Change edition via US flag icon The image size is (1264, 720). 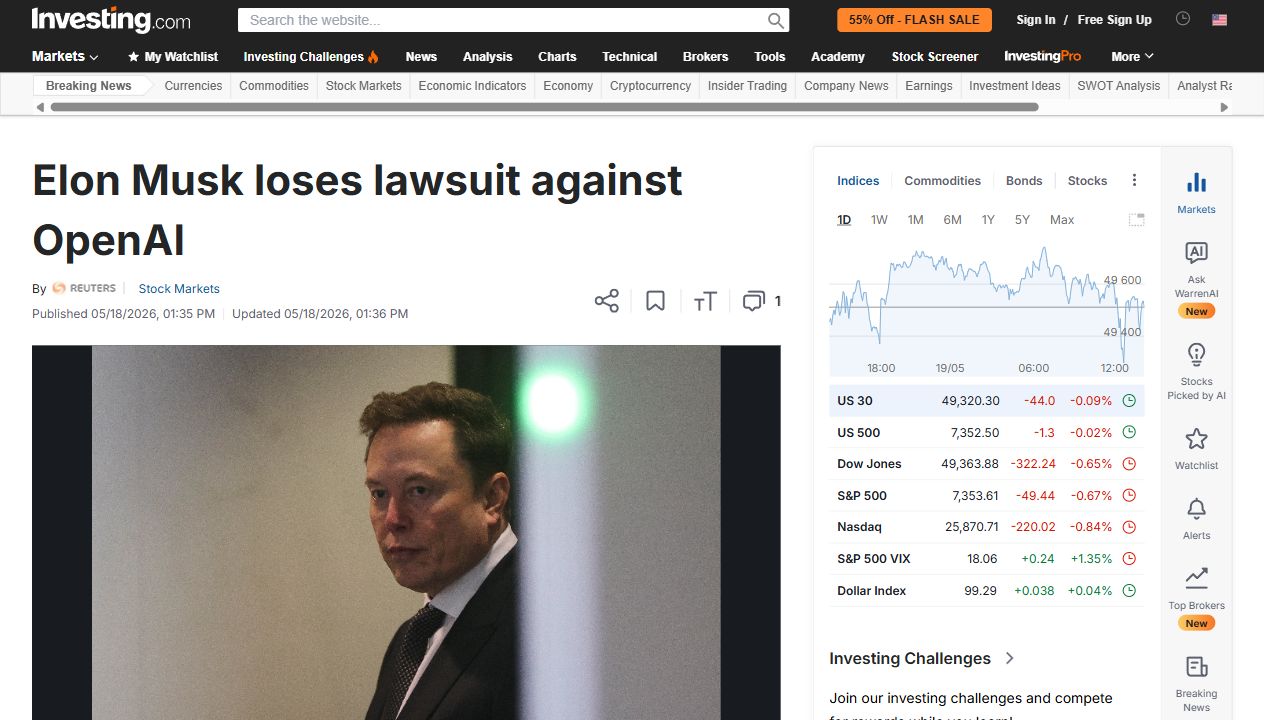pos(1219,19)
